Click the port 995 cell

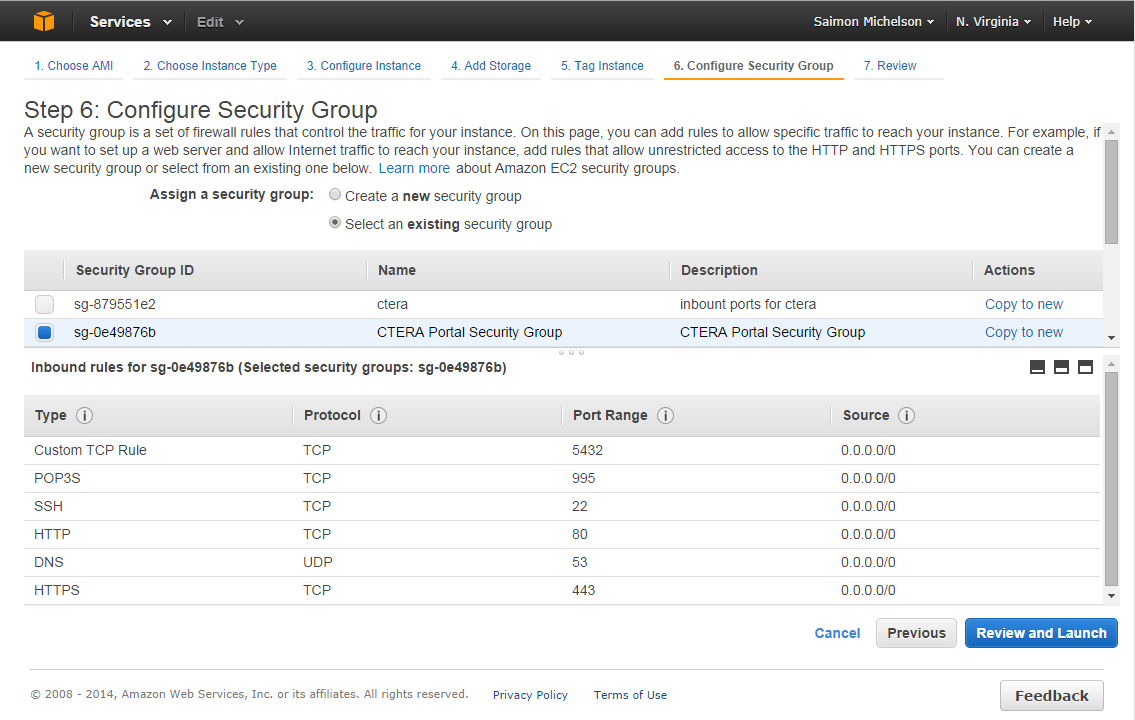tap(583, 478)
